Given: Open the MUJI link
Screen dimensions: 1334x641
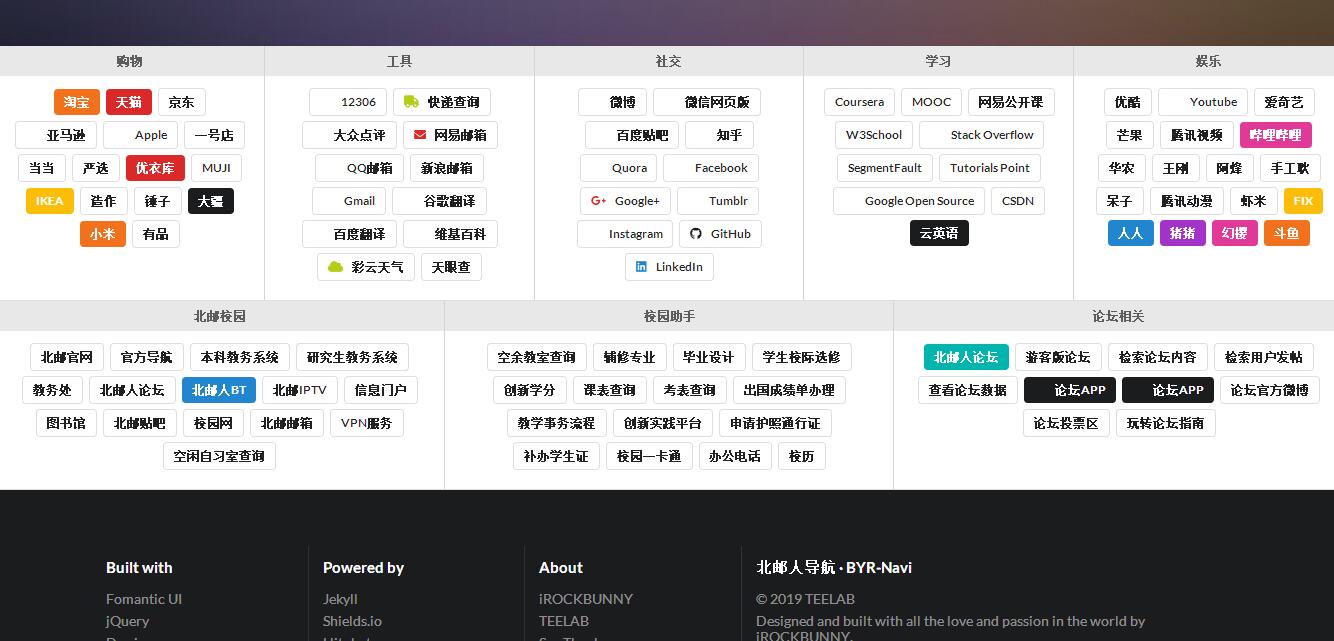Looking at the screenshot, I should coord(216,168).
